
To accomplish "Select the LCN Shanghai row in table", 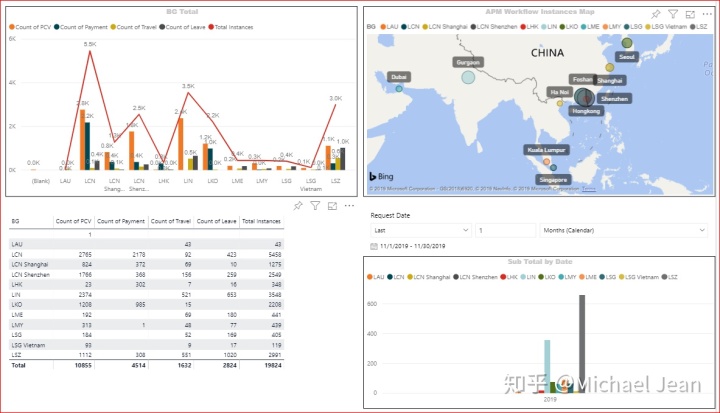I will (146, 264).
